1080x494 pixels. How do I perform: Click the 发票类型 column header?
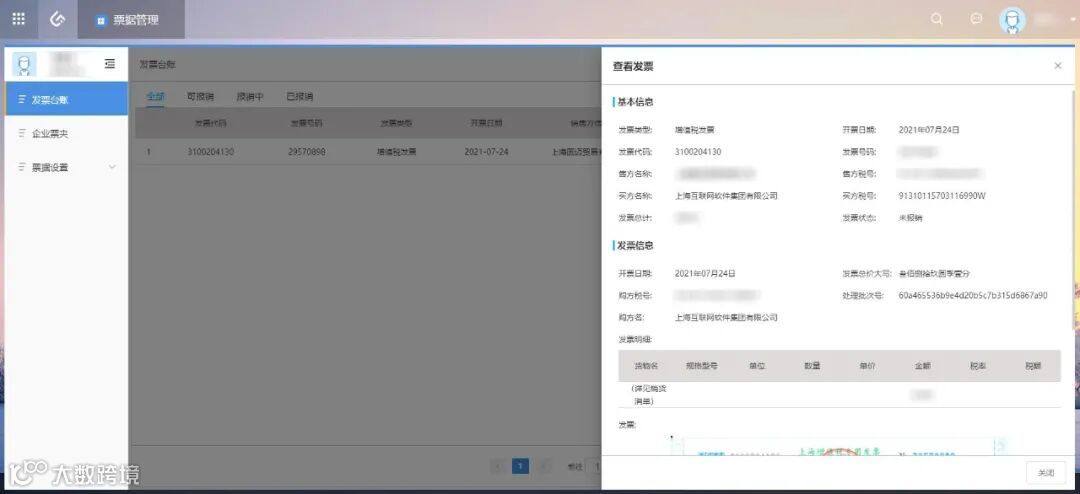tap(397, 123)
